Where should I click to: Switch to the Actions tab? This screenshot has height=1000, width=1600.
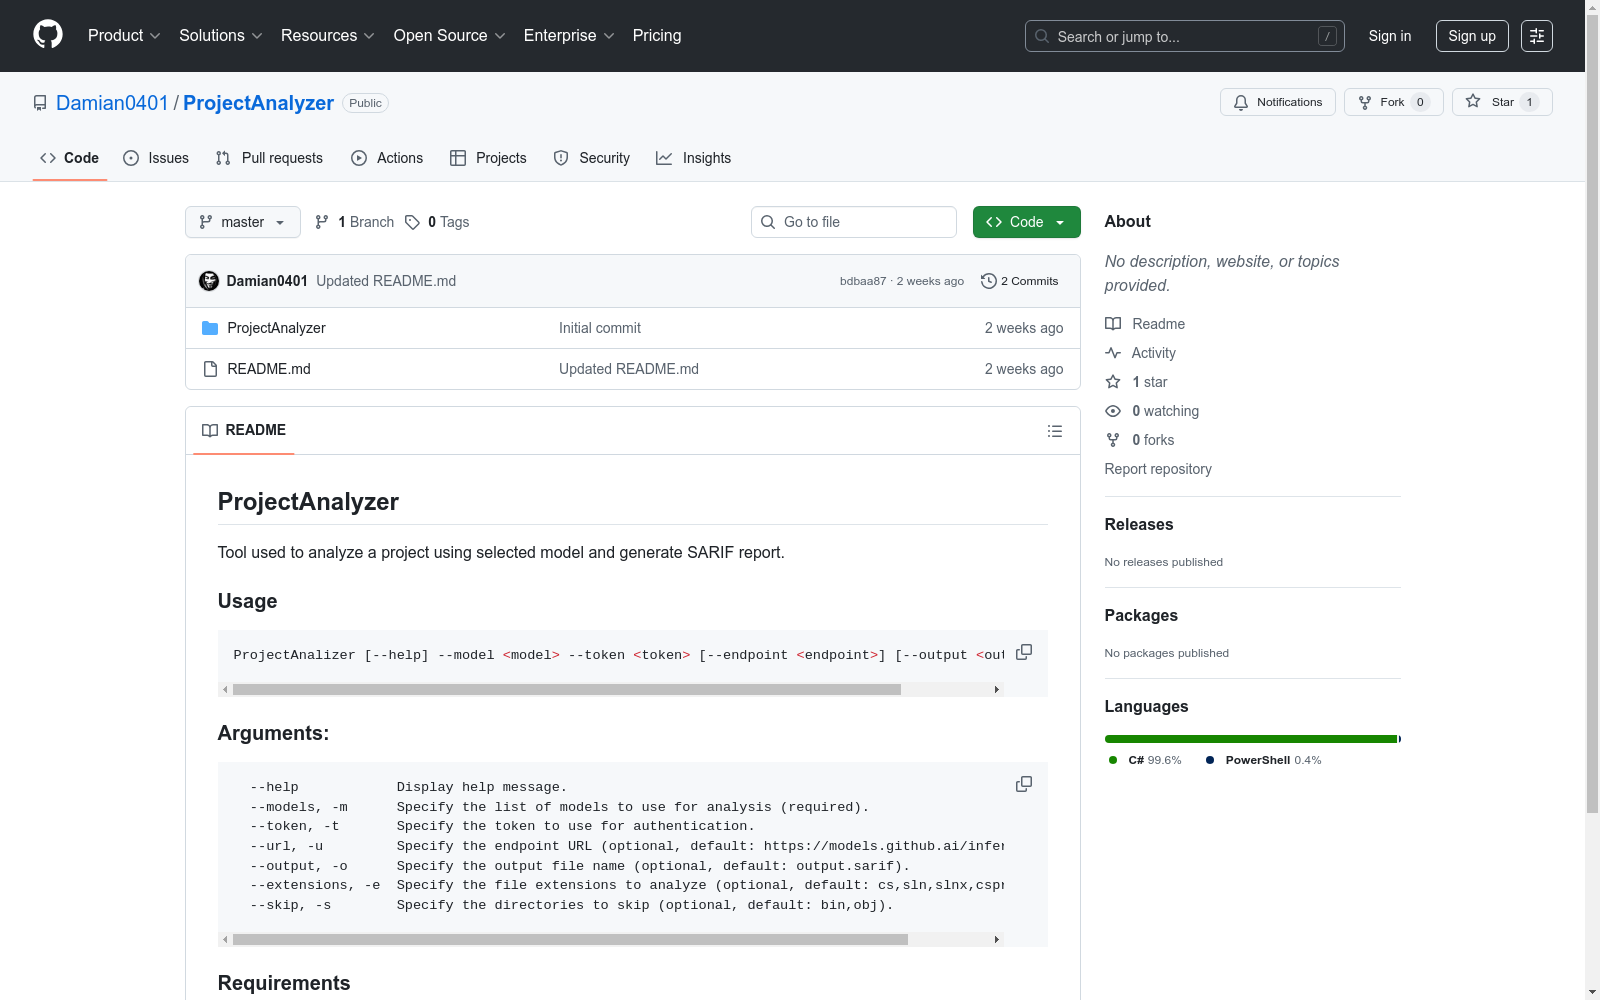click(x=387, y=158)
